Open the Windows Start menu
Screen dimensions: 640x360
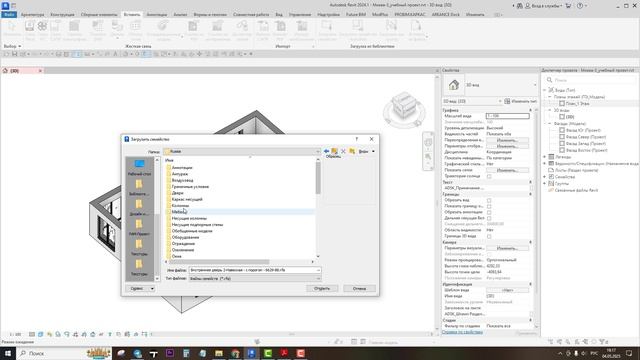point(8,353)
